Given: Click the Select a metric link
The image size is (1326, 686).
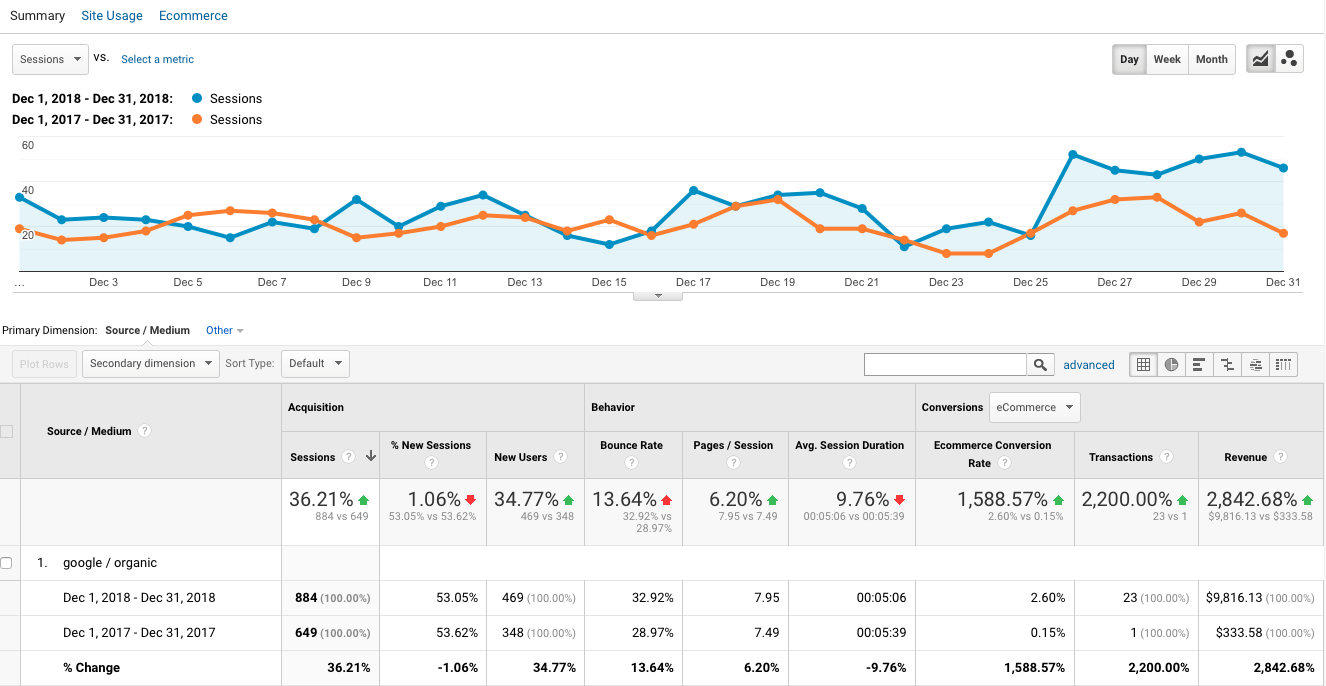Looking at the screenshot, I should coord(157,59).
